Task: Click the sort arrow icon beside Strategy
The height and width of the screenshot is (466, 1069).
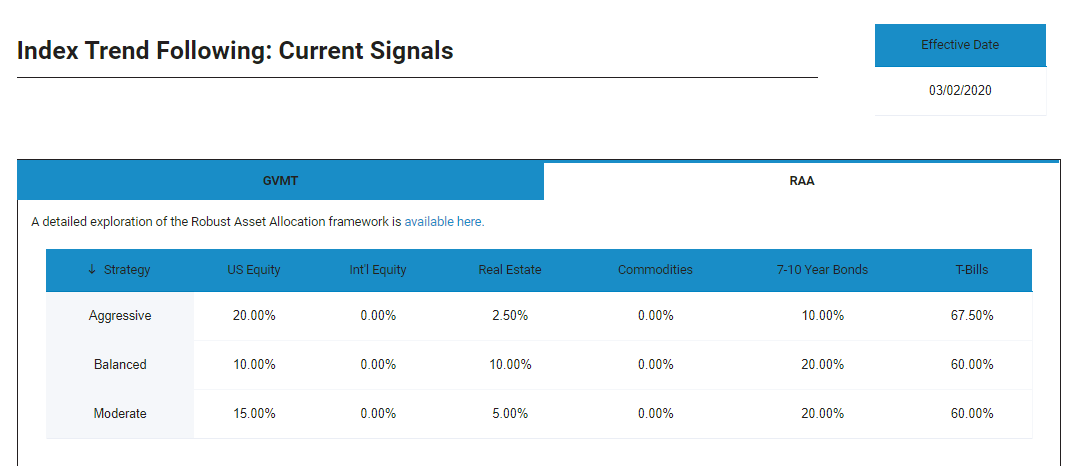Action: point(92,270)
